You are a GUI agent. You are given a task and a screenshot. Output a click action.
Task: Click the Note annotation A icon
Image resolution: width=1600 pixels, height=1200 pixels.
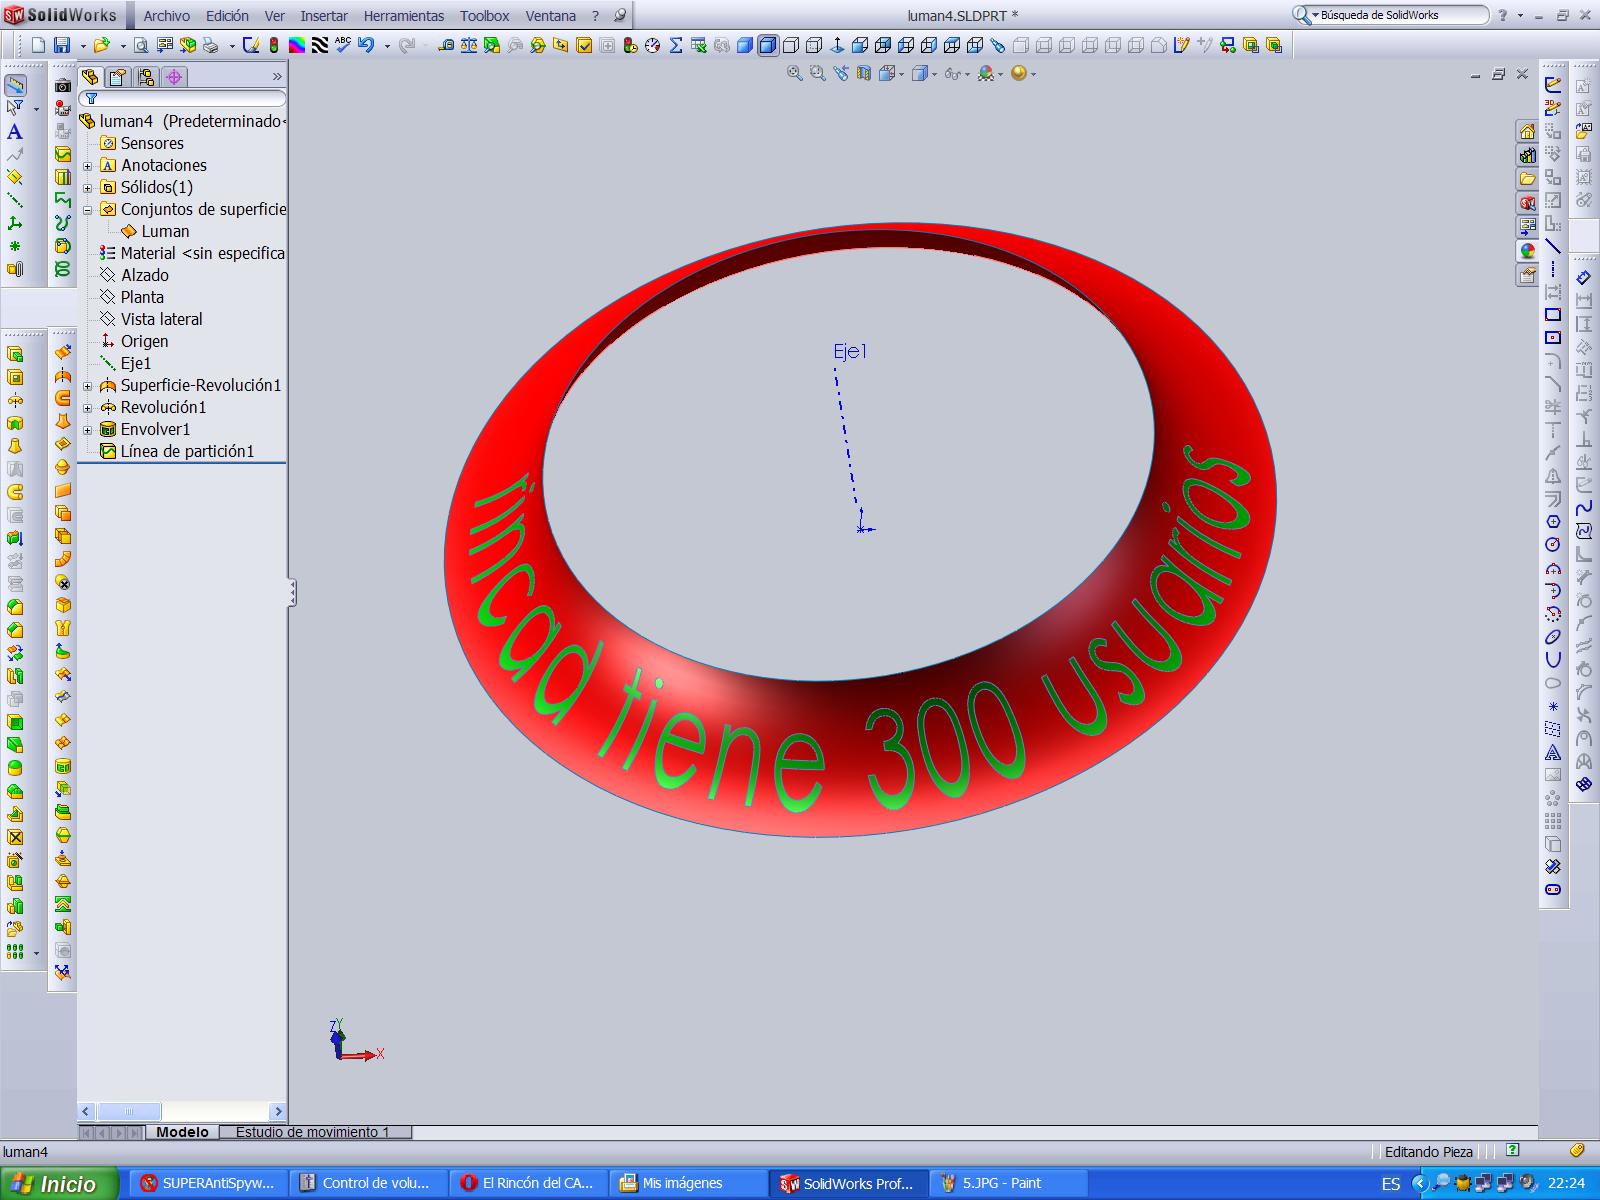(x=15, y=132)
